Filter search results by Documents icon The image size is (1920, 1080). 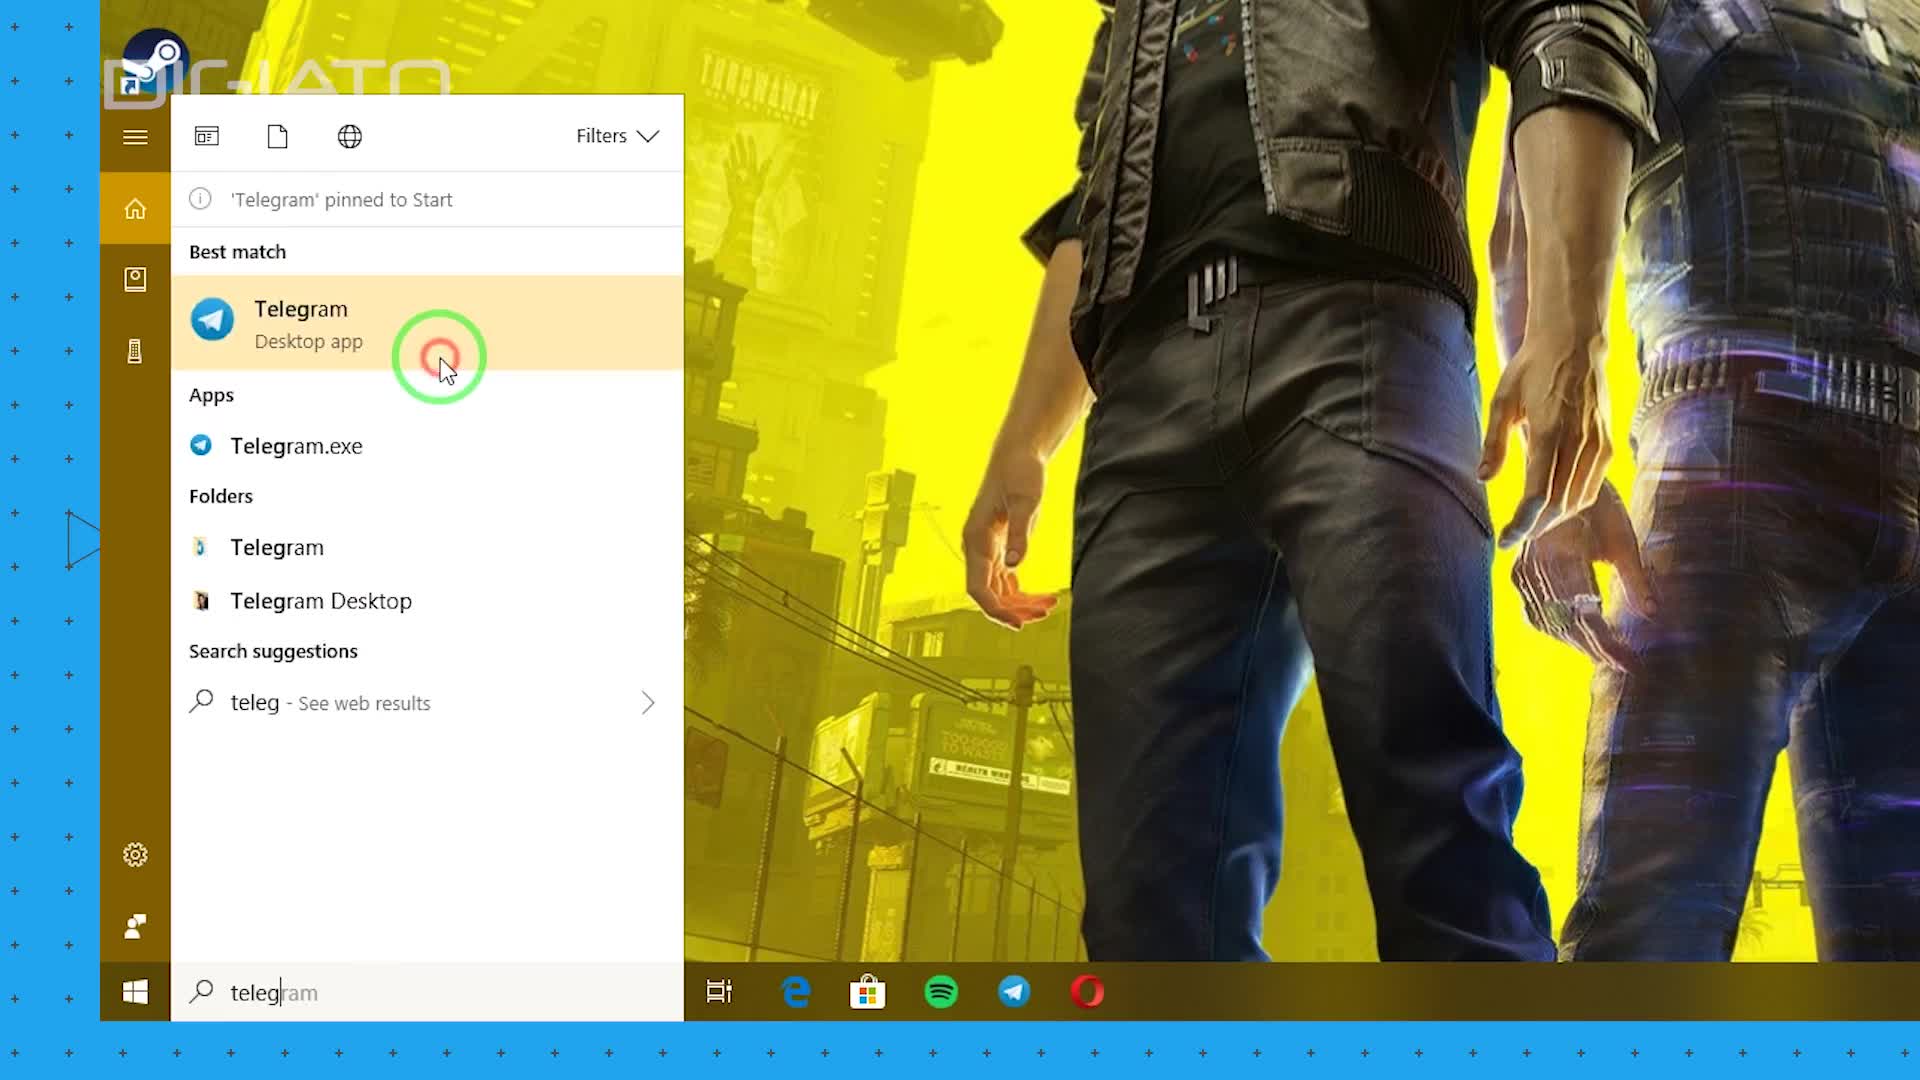[278, 136]
